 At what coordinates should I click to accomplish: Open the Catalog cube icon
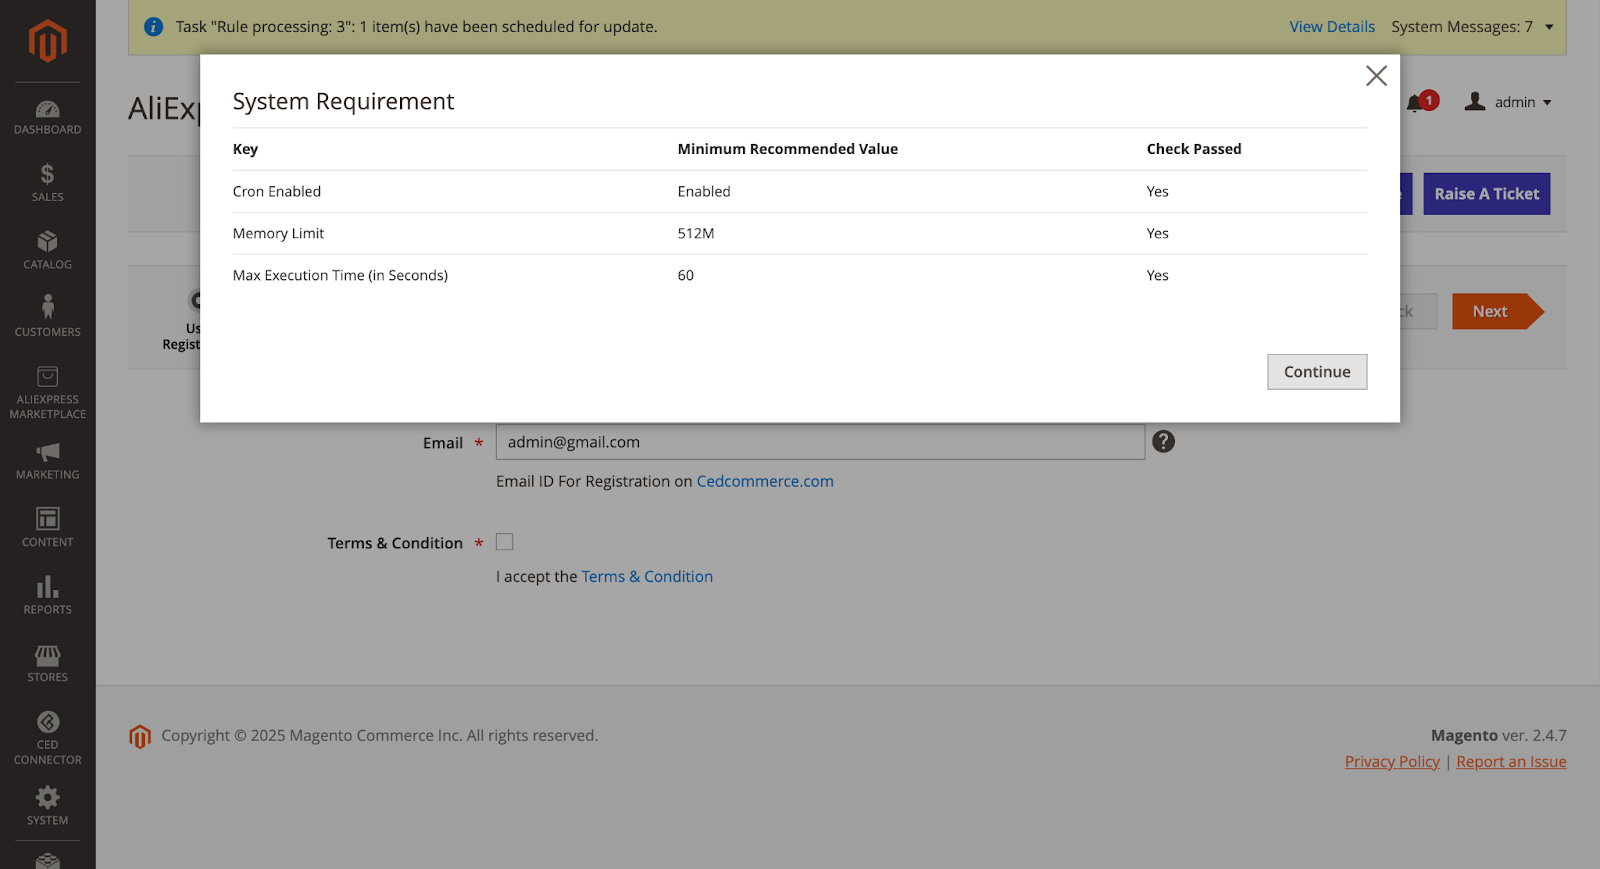coord(47,242)
